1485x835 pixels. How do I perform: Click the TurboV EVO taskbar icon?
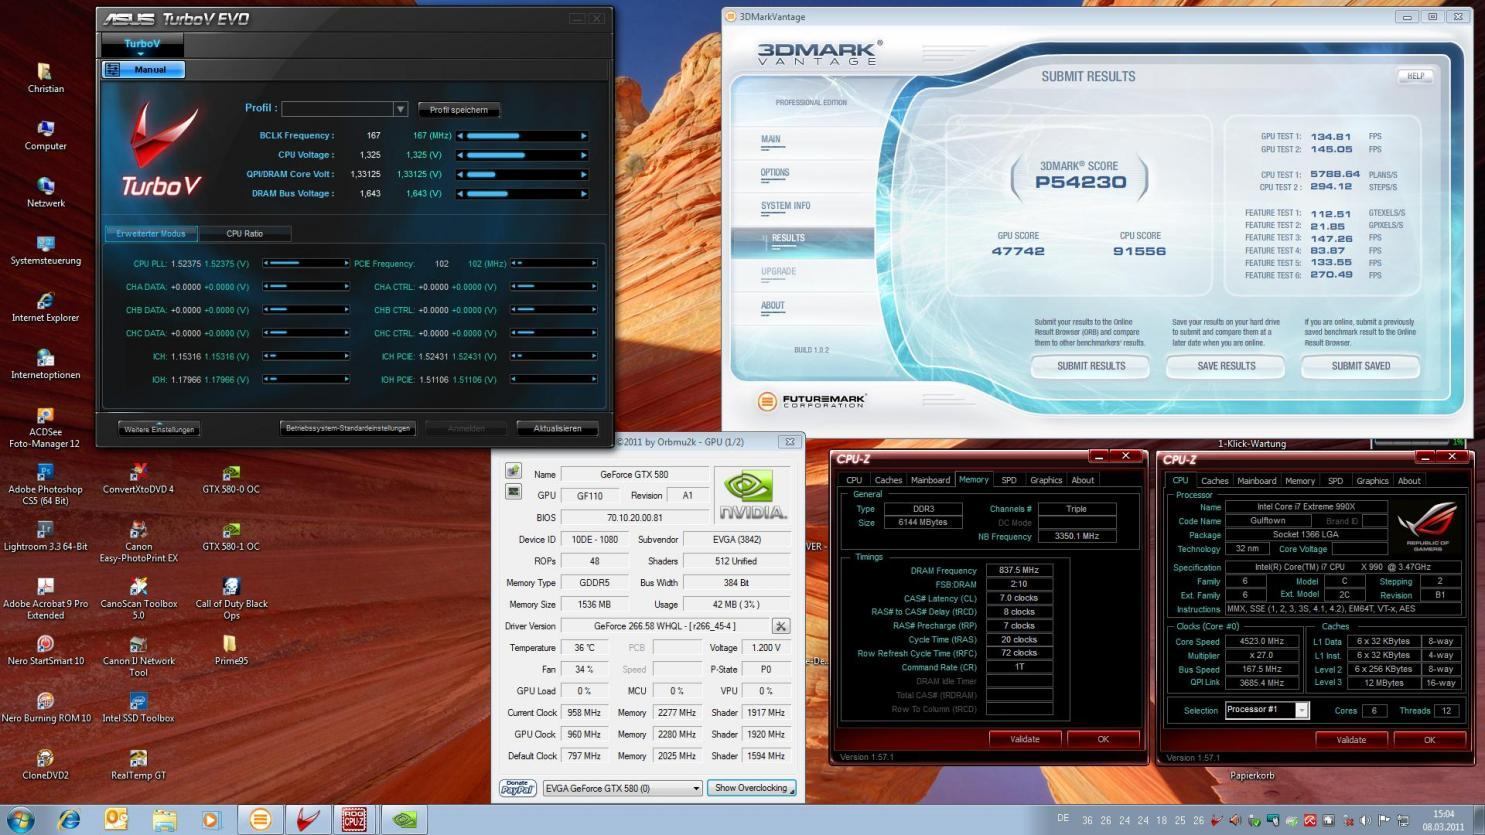click(x=307, y=820)
